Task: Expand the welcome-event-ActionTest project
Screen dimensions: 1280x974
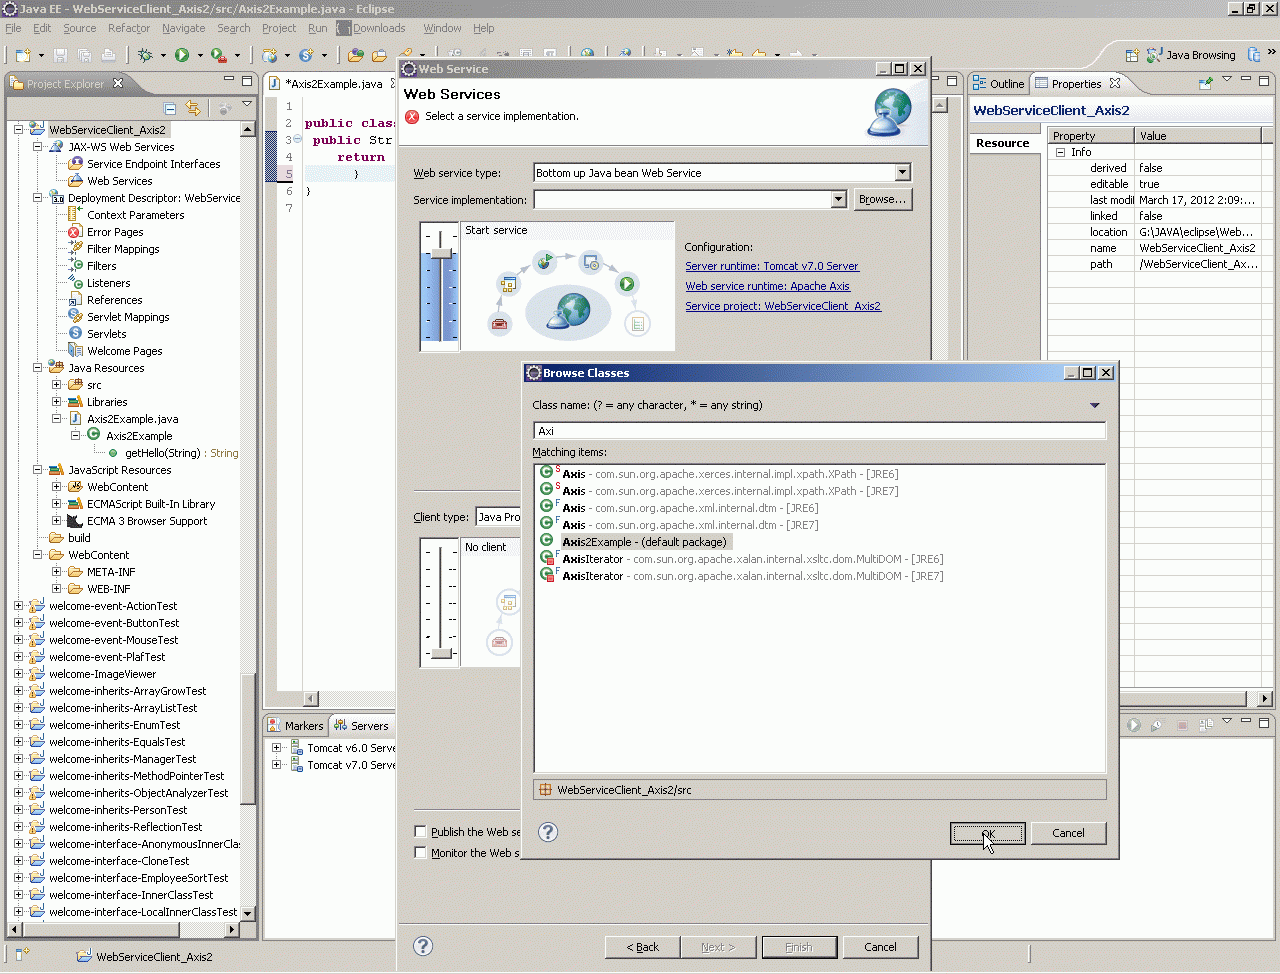Action: (x=19, y=606)
